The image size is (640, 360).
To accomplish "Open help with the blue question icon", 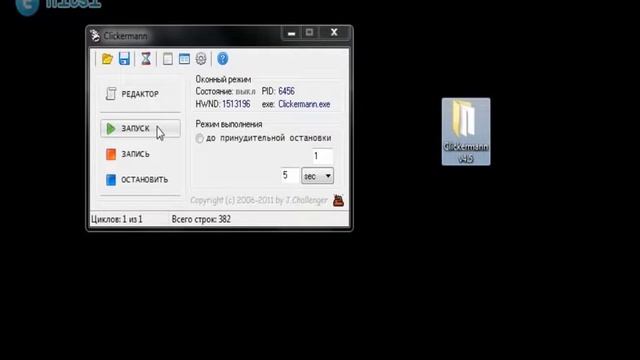I will point(222,59).
